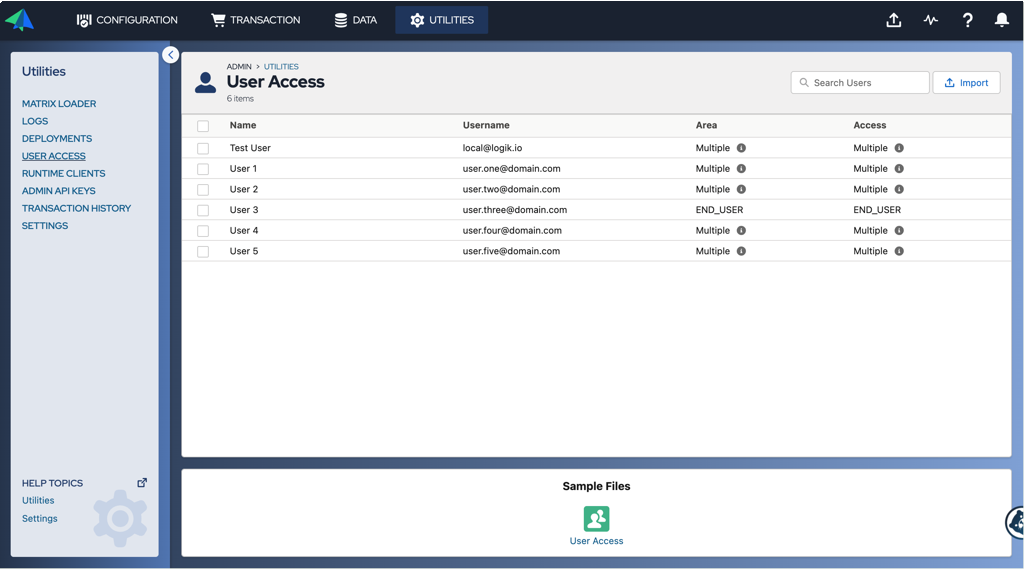This screenshot has height=569, width=1024.
Task: Go to Matrix Loader
Action: pyautogui.click(x=59, y=104)
